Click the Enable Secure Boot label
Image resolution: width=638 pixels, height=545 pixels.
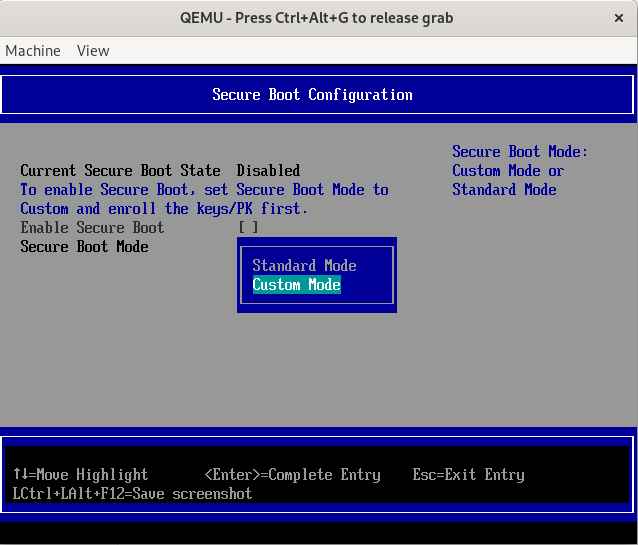pos(92,228)
